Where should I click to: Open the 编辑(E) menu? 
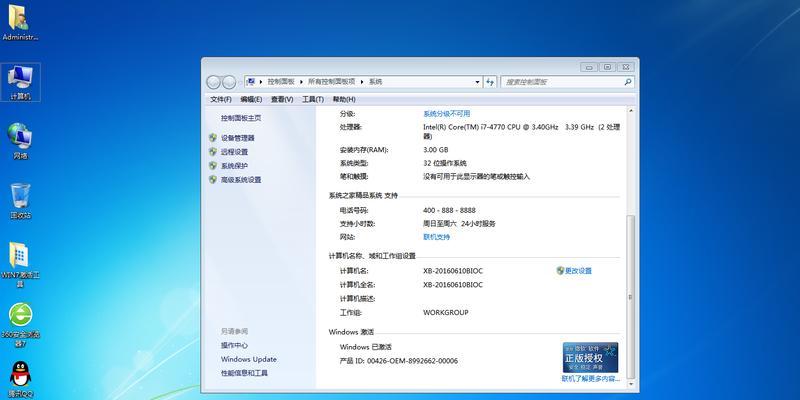point(252,99)
